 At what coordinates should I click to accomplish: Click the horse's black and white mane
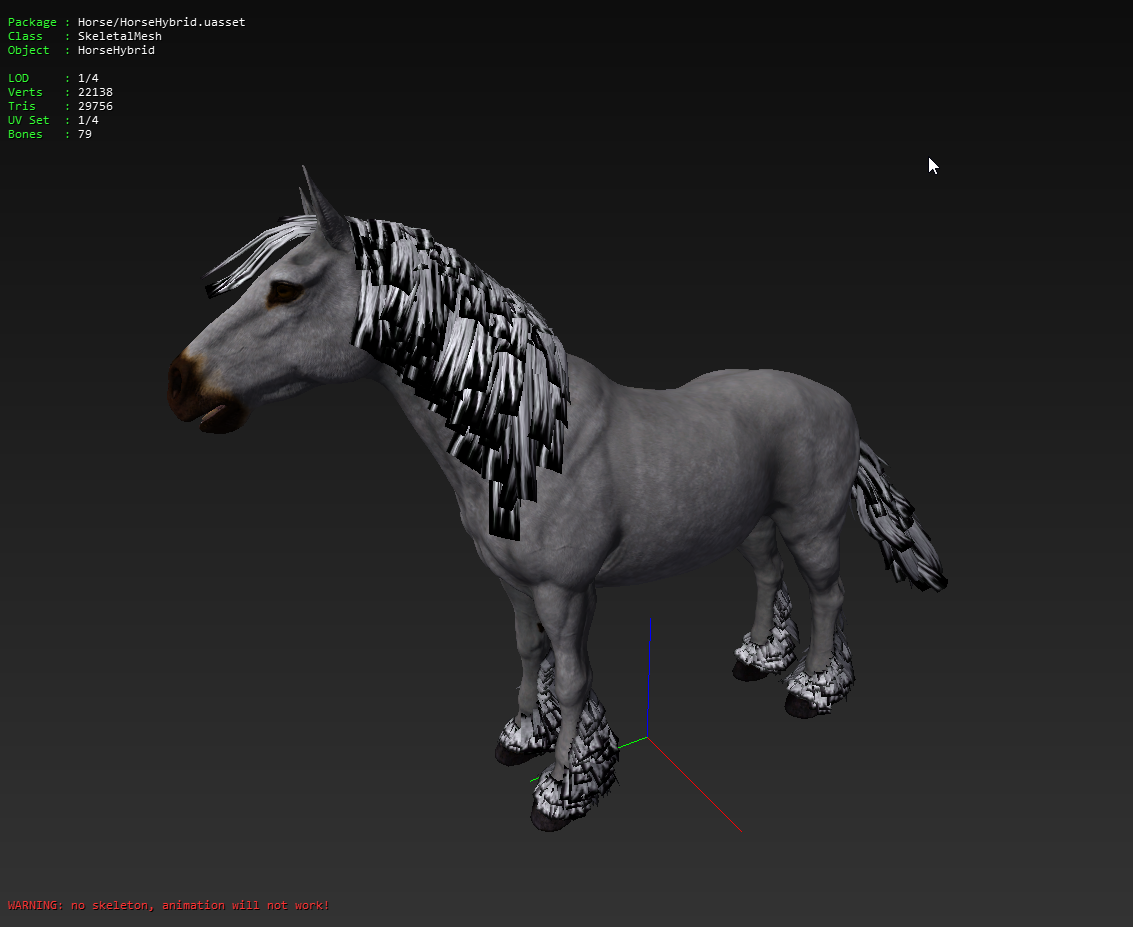pyautogui.click(x=470, y=350)
